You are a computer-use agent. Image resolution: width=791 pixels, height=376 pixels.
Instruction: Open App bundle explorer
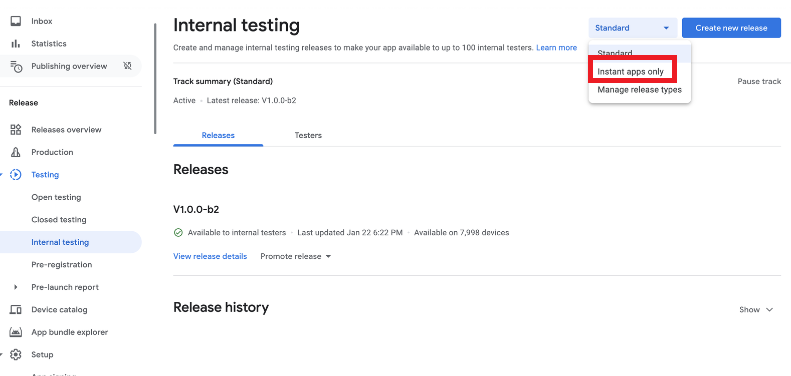(71, 332)
